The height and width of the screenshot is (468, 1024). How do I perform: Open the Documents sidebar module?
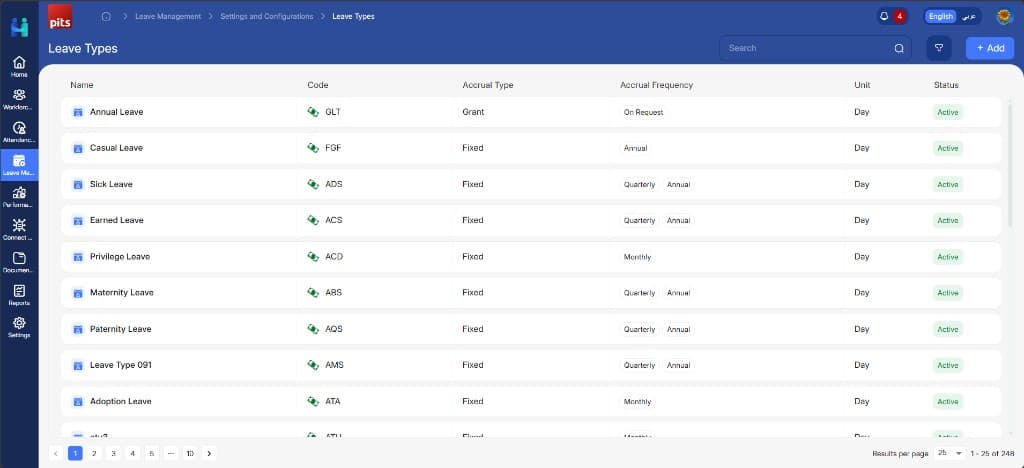19,262
